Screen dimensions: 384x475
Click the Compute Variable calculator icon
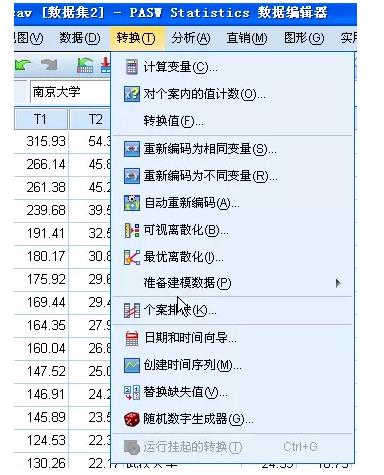coord(132,67)
